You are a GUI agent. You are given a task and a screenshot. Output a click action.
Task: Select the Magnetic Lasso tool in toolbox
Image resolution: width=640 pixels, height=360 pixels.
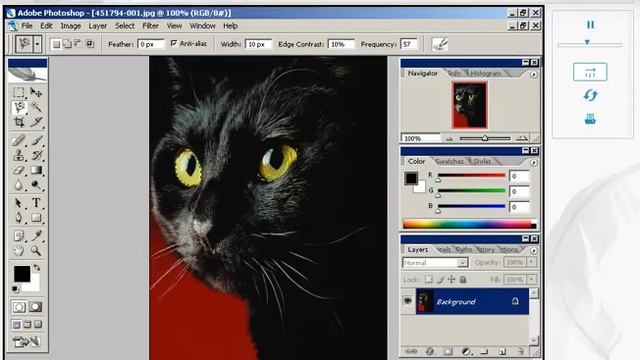click(x=18, y=107)
